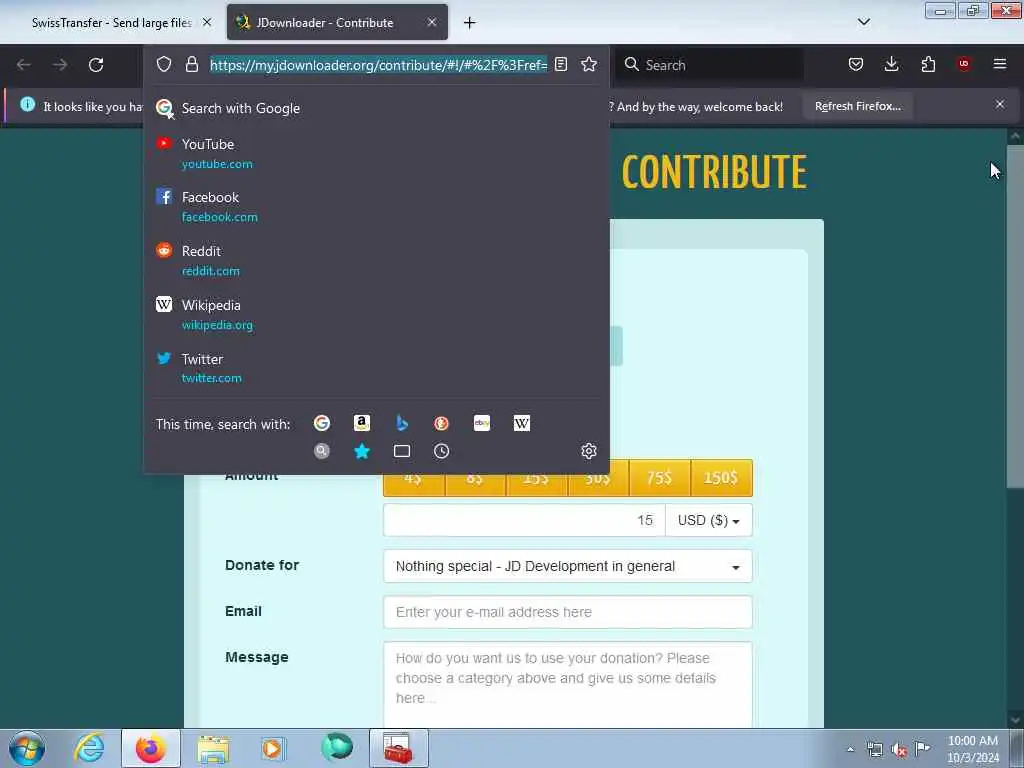Open the Donate for dropdown
Image resolution: width=1024 pixels, height=768 pixels.
point(568,566)
